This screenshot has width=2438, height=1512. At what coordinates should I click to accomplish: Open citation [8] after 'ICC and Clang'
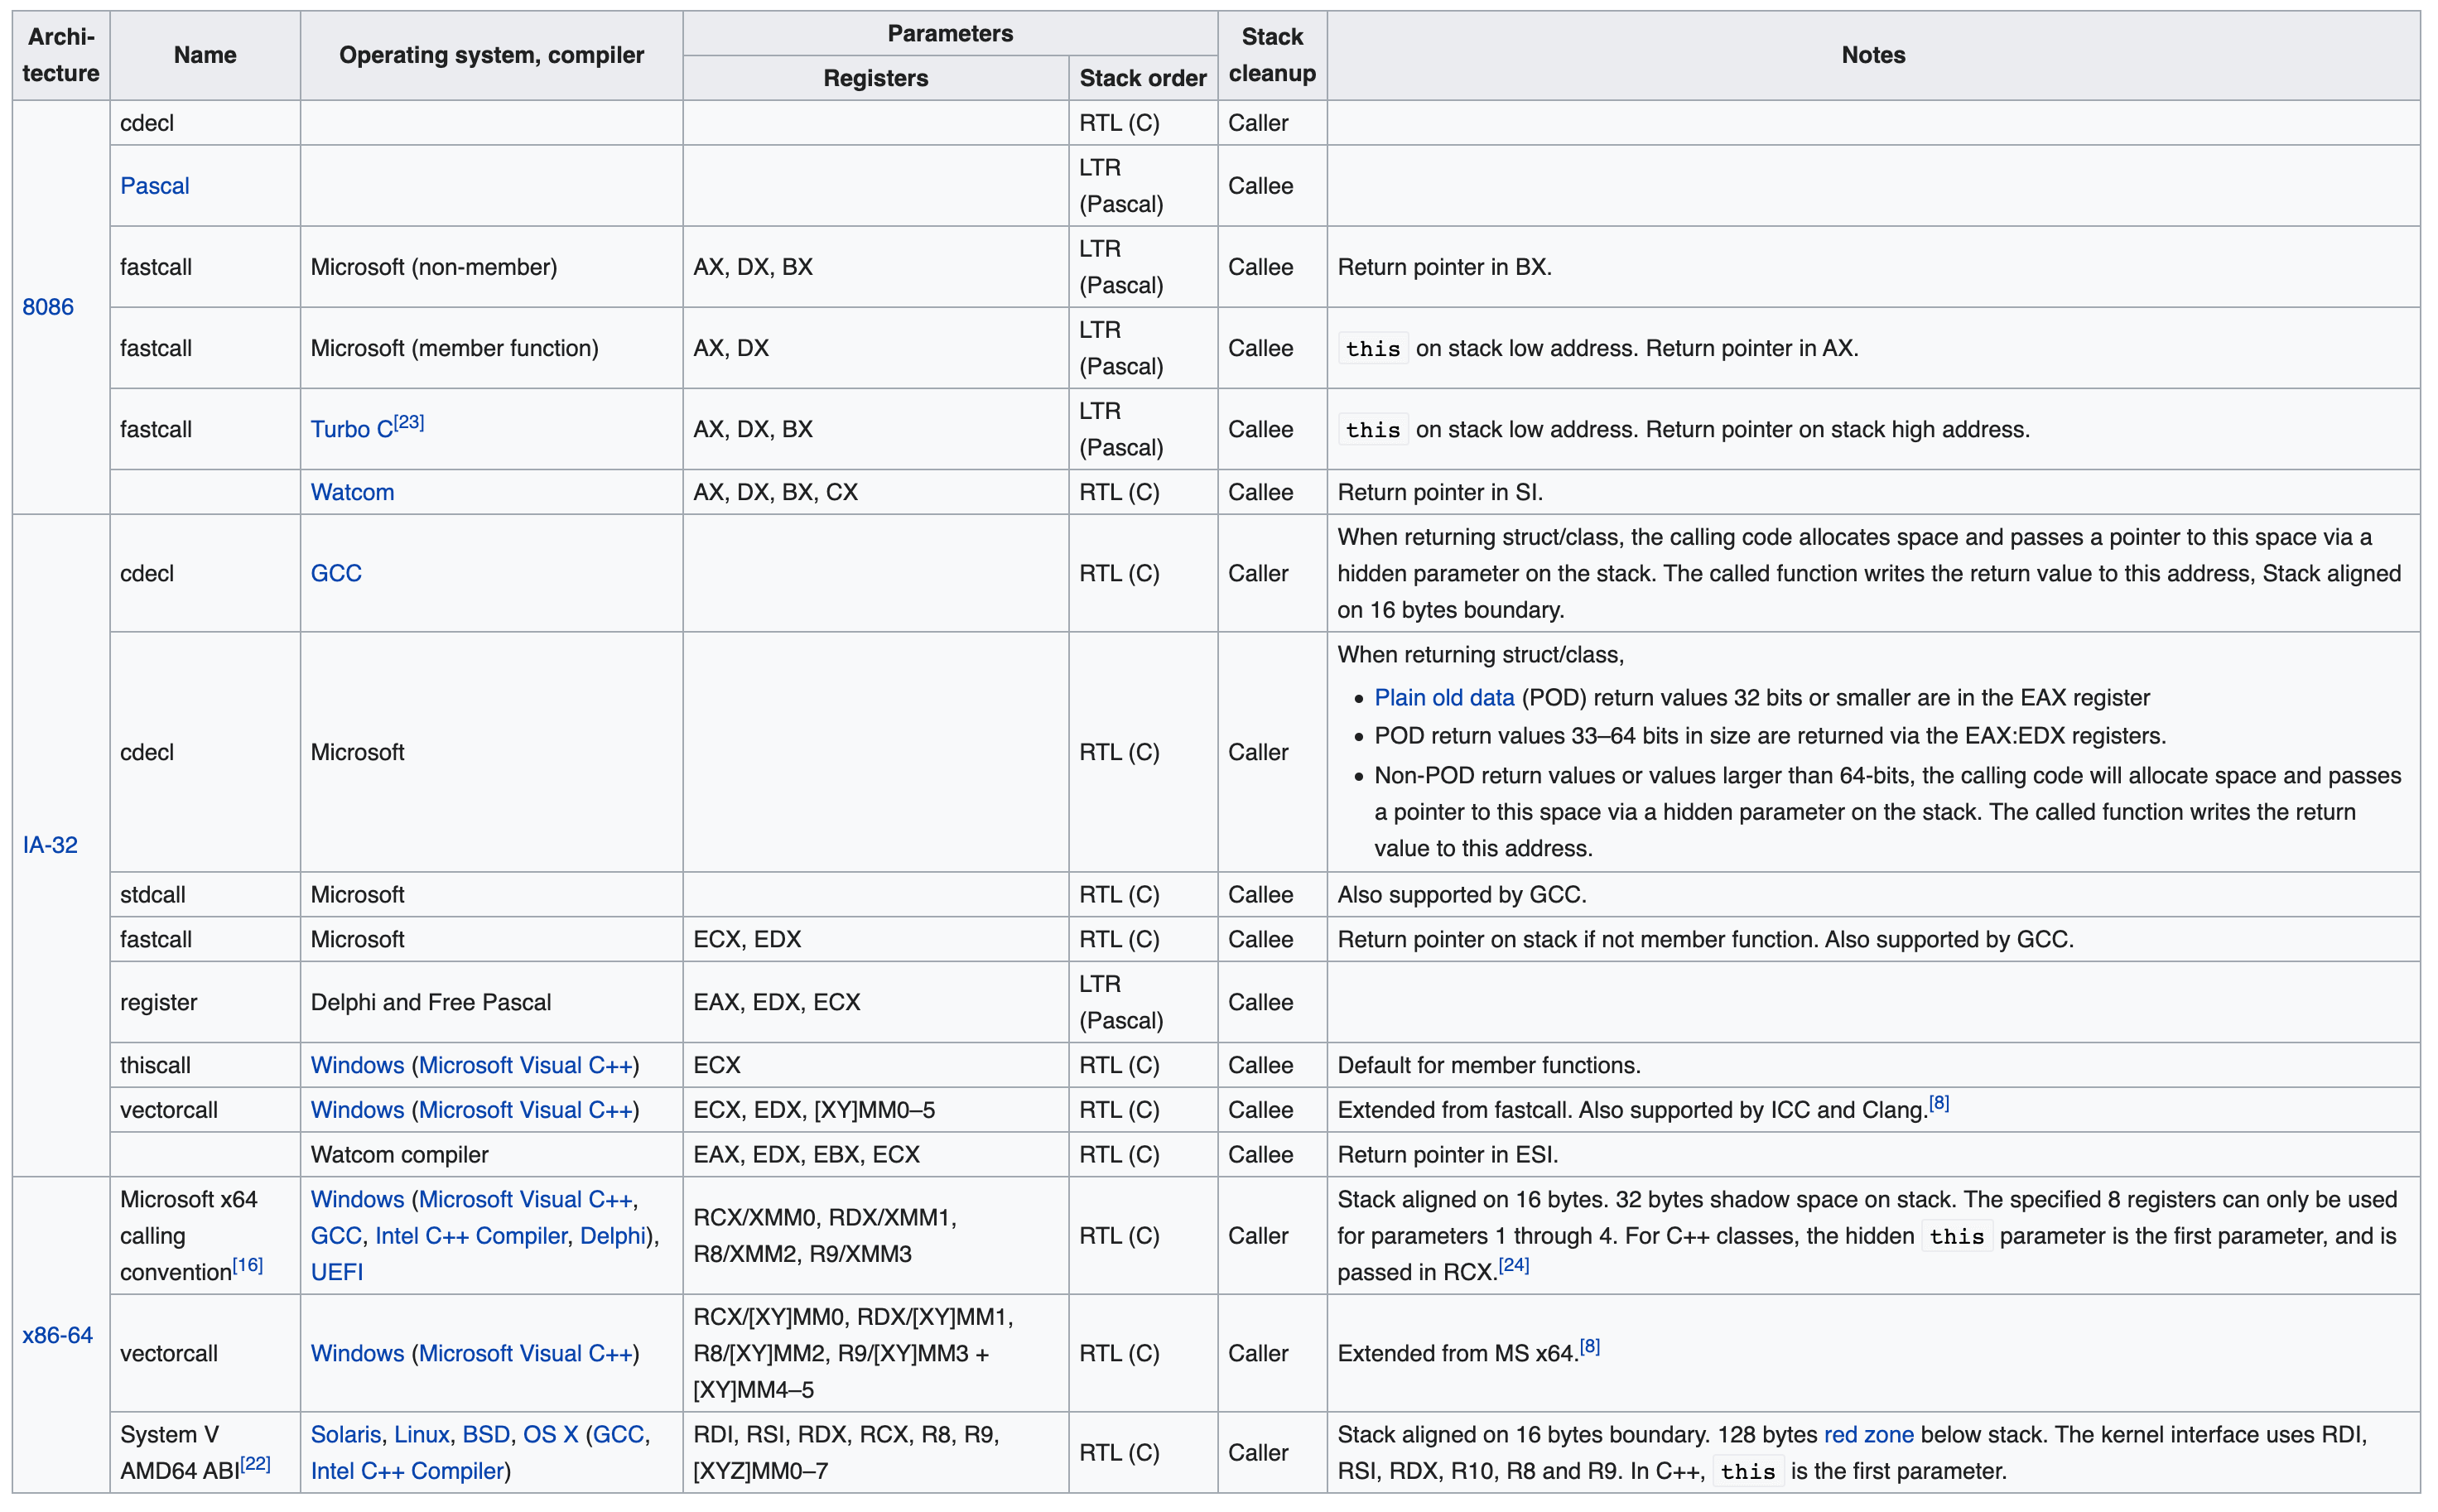(x=1939, y=1103)
